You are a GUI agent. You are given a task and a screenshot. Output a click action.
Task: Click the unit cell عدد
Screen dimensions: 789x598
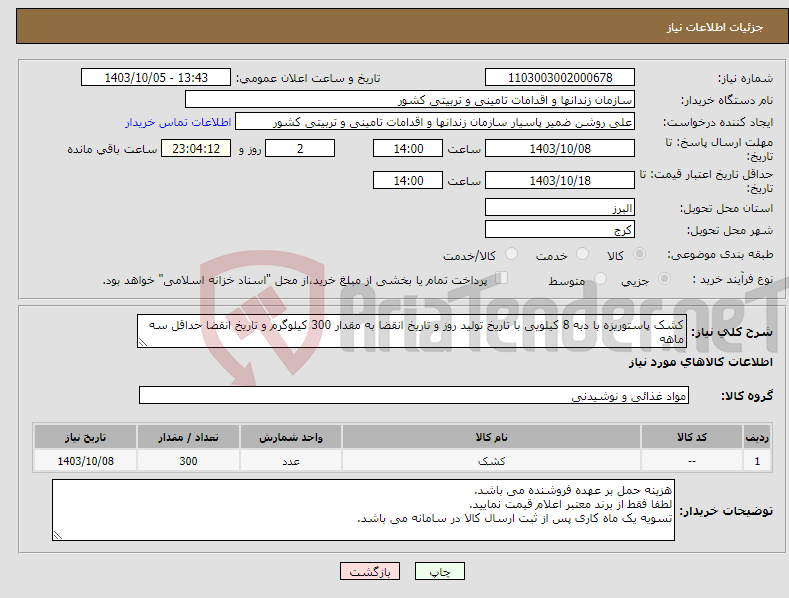pos(291,461)
